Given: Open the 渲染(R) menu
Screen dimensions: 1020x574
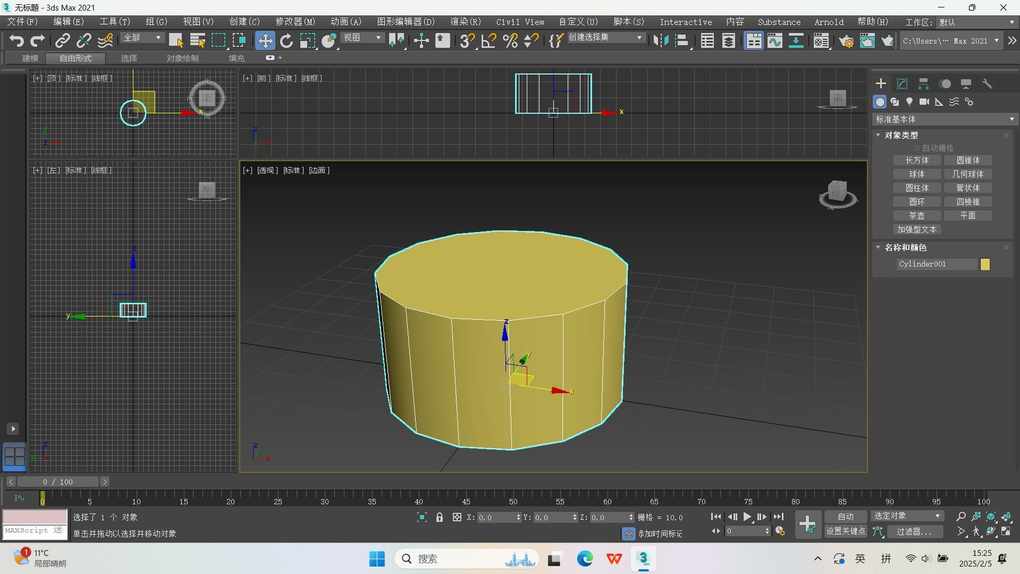Looking at the screenshot, I should click(x=465, y=21).
